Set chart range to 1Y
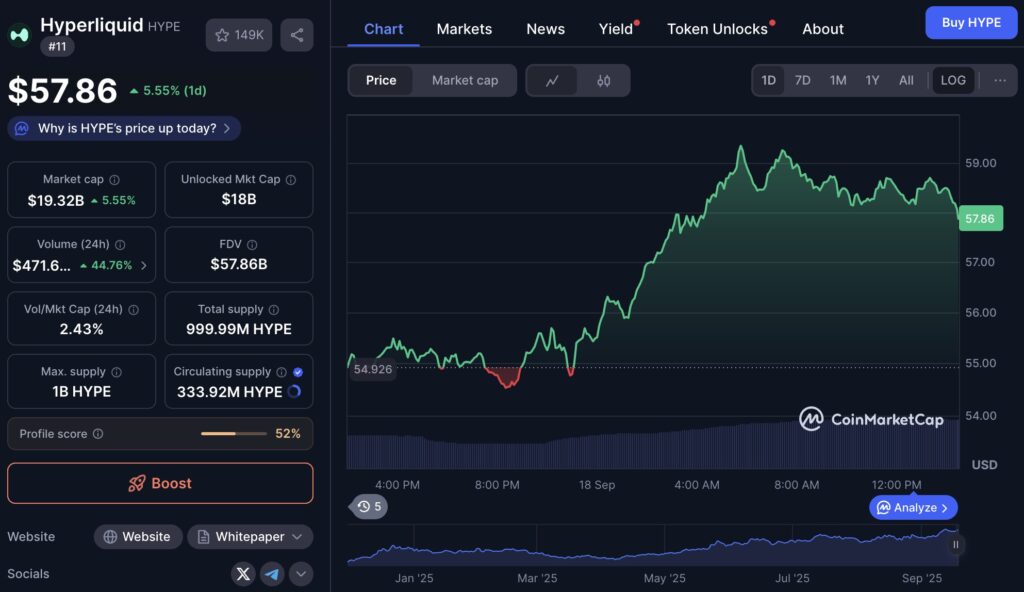The height and width of the screenshot is (592, 1024). click(x=872, y=80)
